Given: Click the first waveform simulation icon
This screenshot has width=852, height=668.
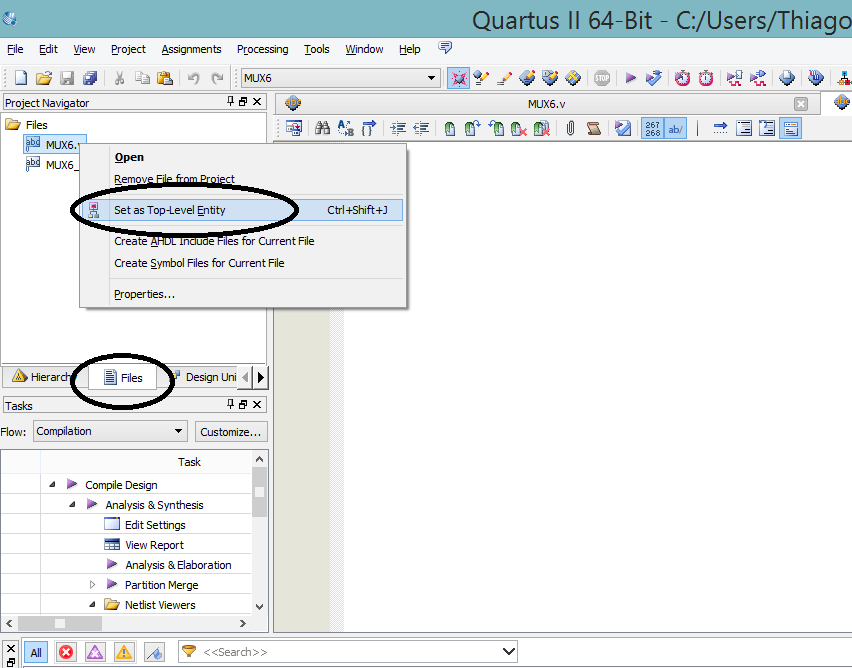Looking at the screenshot, I should [735, 78].
